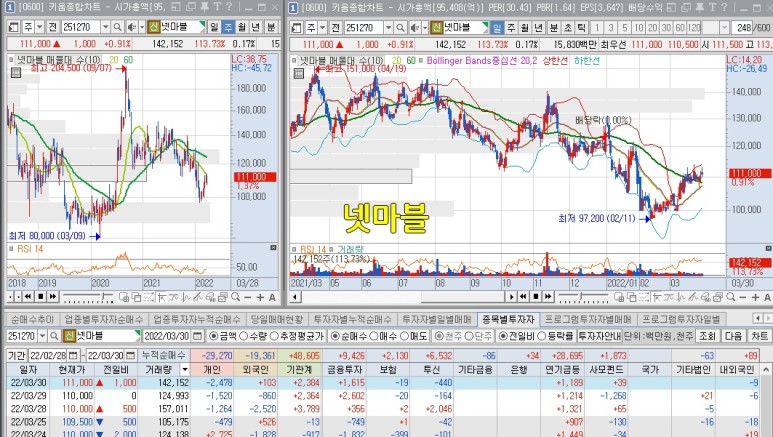Open calendar for start date 22/02/28
This screenshot has width=773, height=437.
pyautogui.click(x=73, y=355)
